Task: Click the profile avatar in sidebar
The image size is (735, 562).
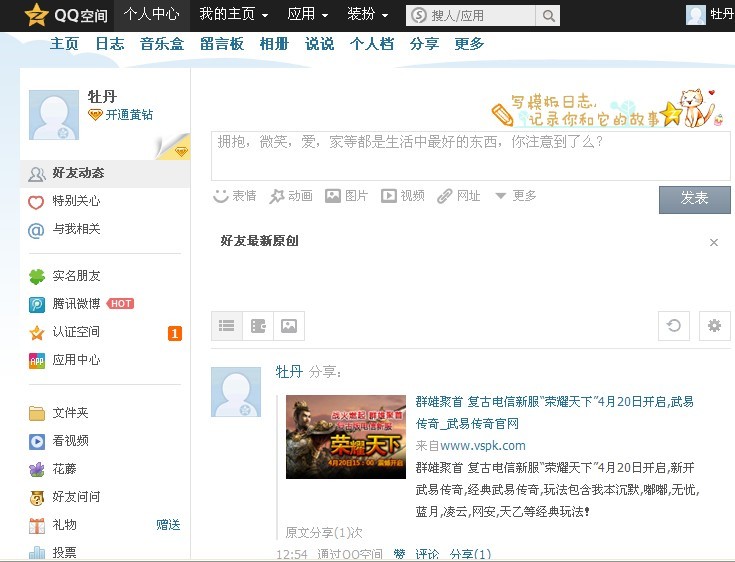Action: click(x=54, y=115)
